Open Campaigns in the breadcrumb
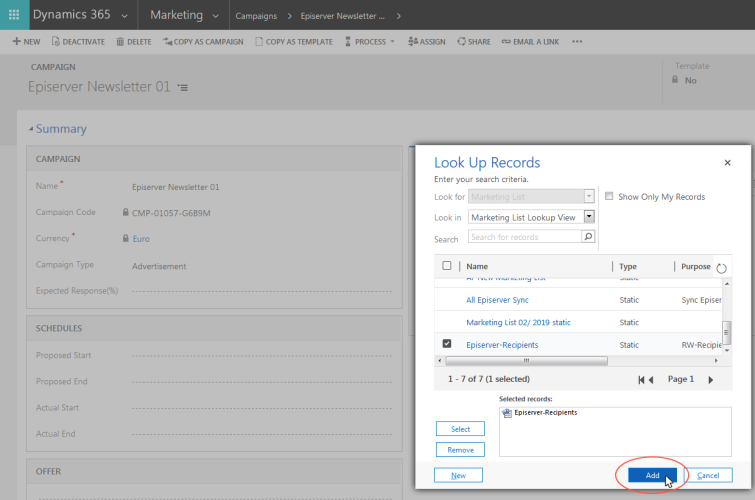The image size is (755, 500). [x=256, y=16]
